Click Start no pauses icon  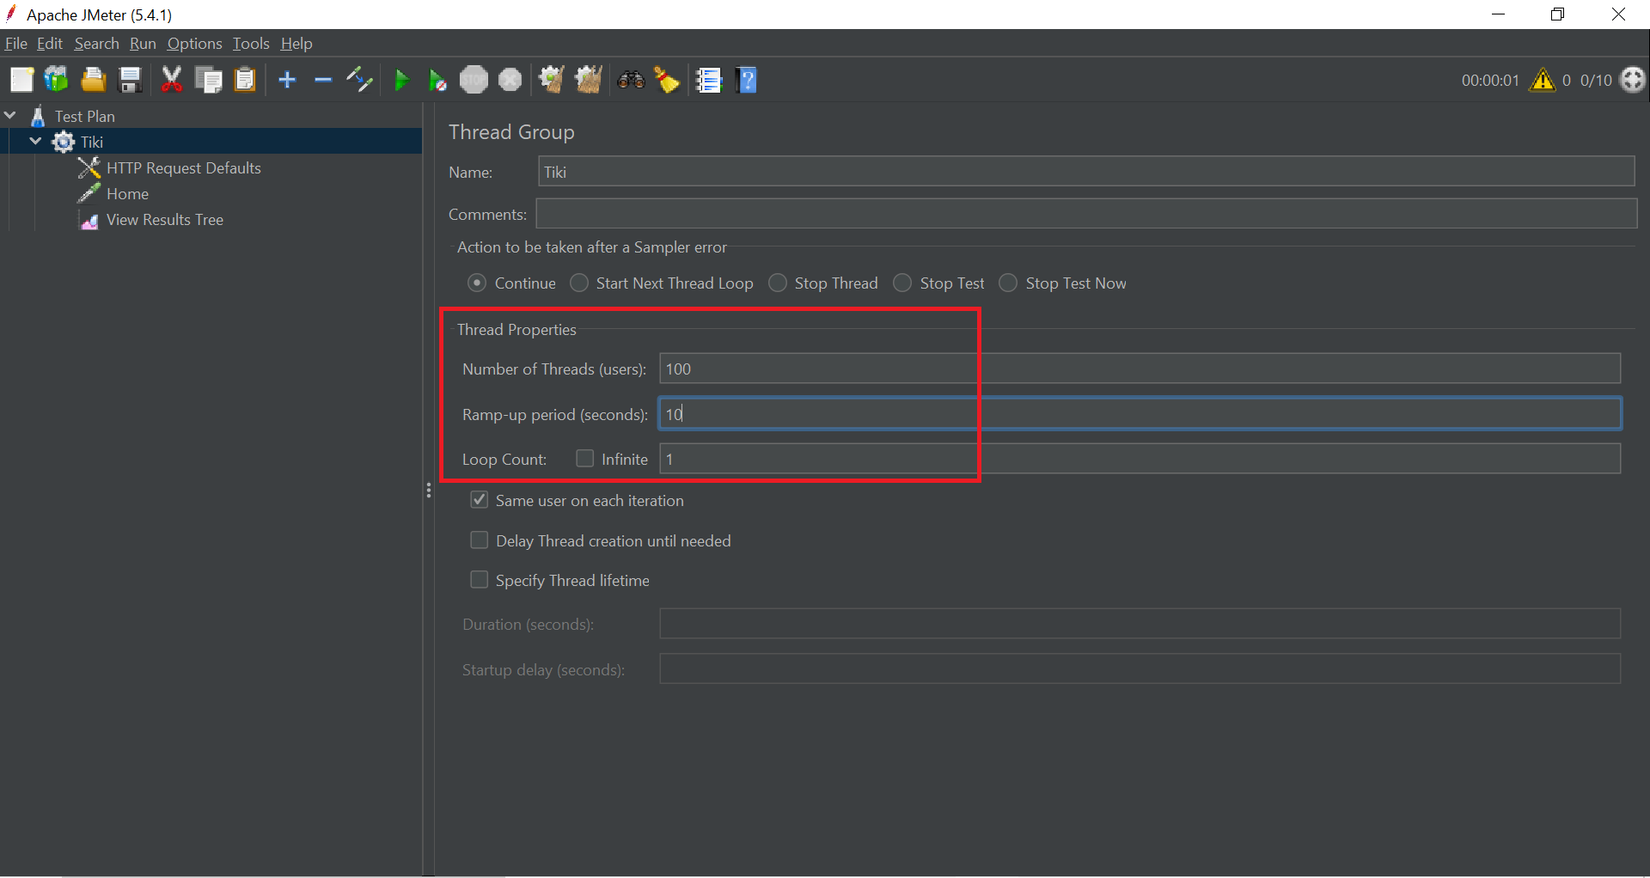pos(437,80)
